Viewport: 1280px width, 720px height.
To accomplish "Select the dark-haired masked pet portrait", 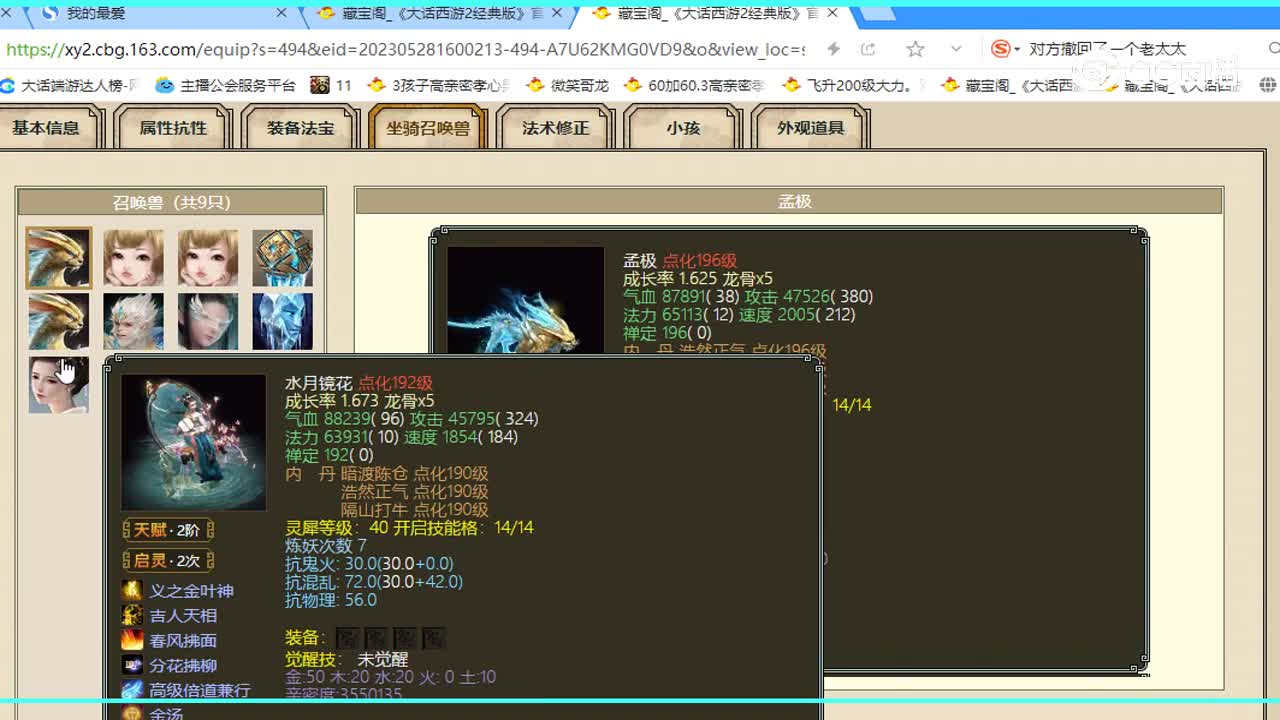I will [208, 321].
